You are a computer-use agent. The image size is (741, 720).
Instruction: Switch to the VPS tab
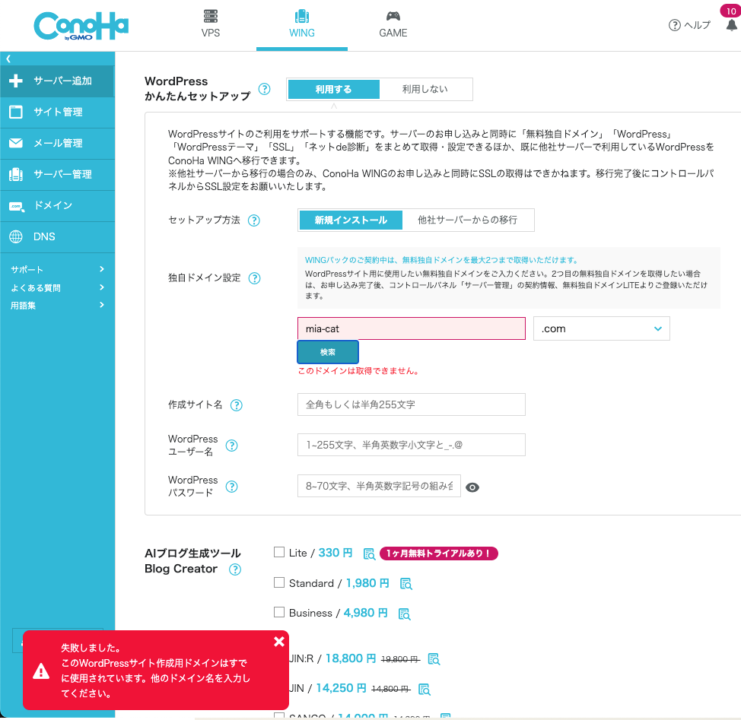click(x=210, y=24)
